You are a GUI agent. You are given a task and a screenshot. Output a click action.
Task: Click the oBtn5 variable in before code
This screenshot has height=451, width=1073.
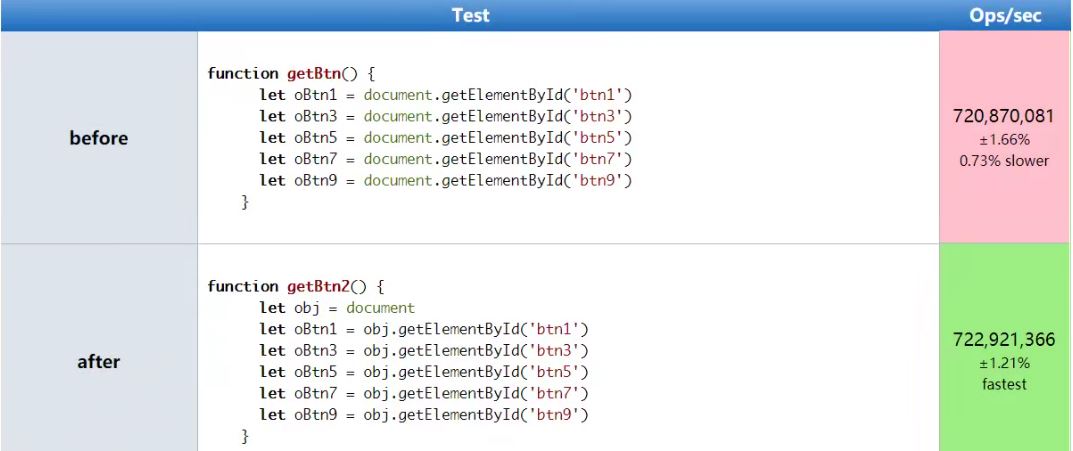(315, 138)
